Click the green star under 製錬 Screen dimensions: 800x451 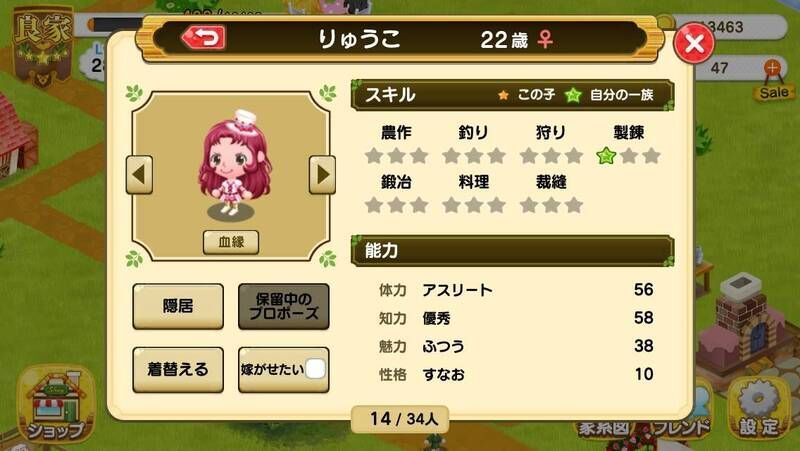click(606, 156)
